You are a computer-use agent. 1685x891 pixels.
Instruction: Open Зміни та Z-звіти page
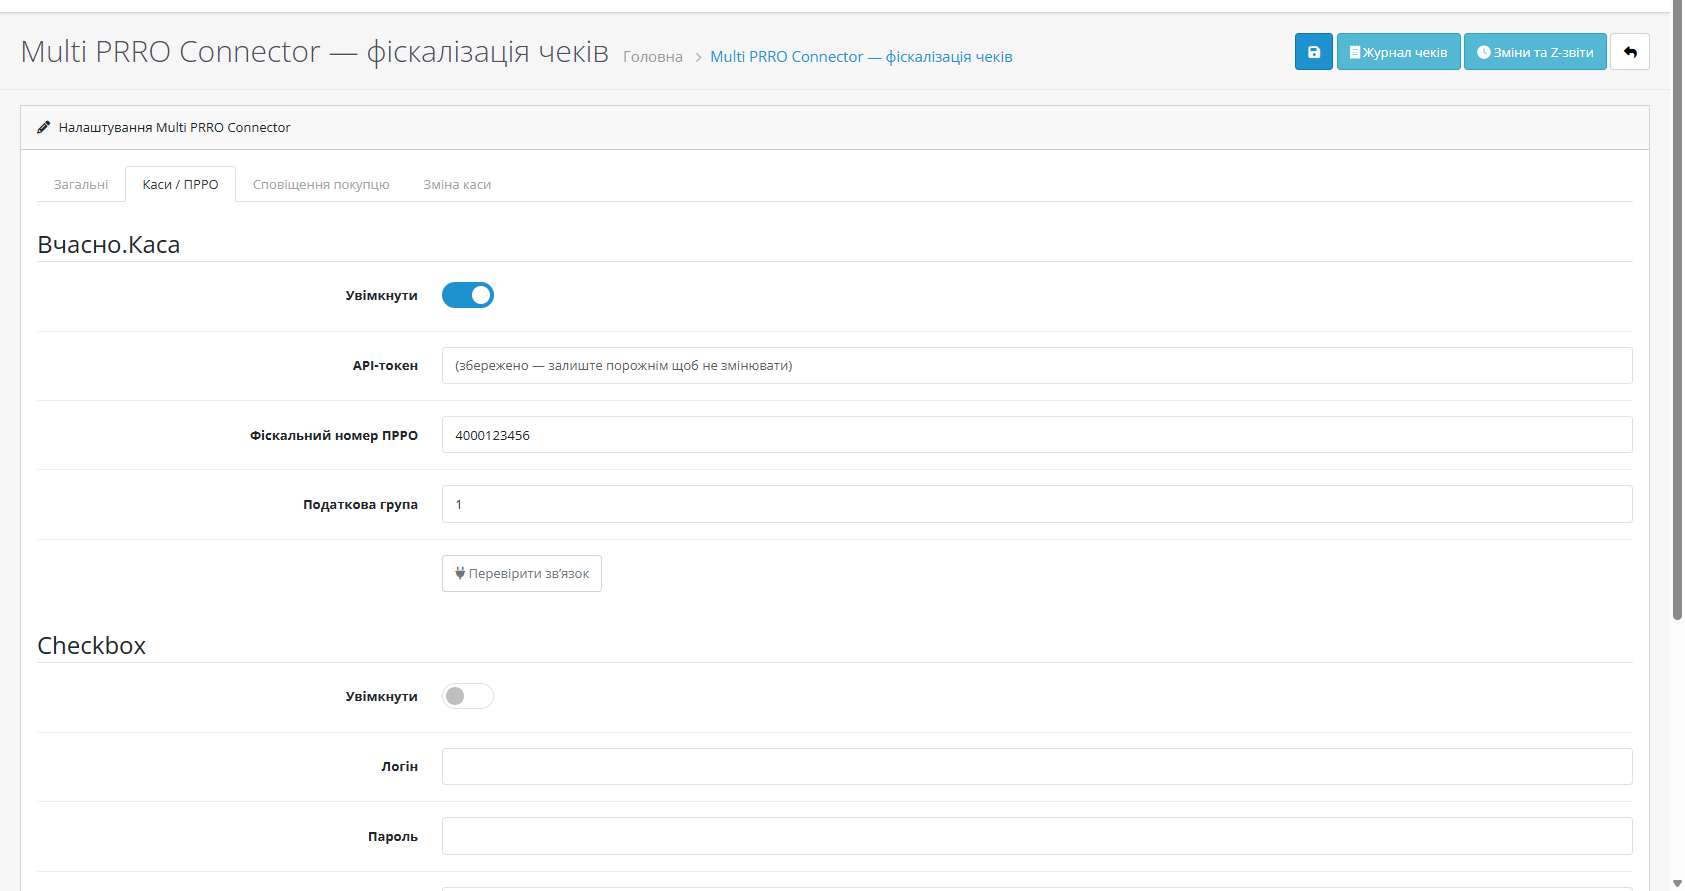click(x=1535, y=52)
